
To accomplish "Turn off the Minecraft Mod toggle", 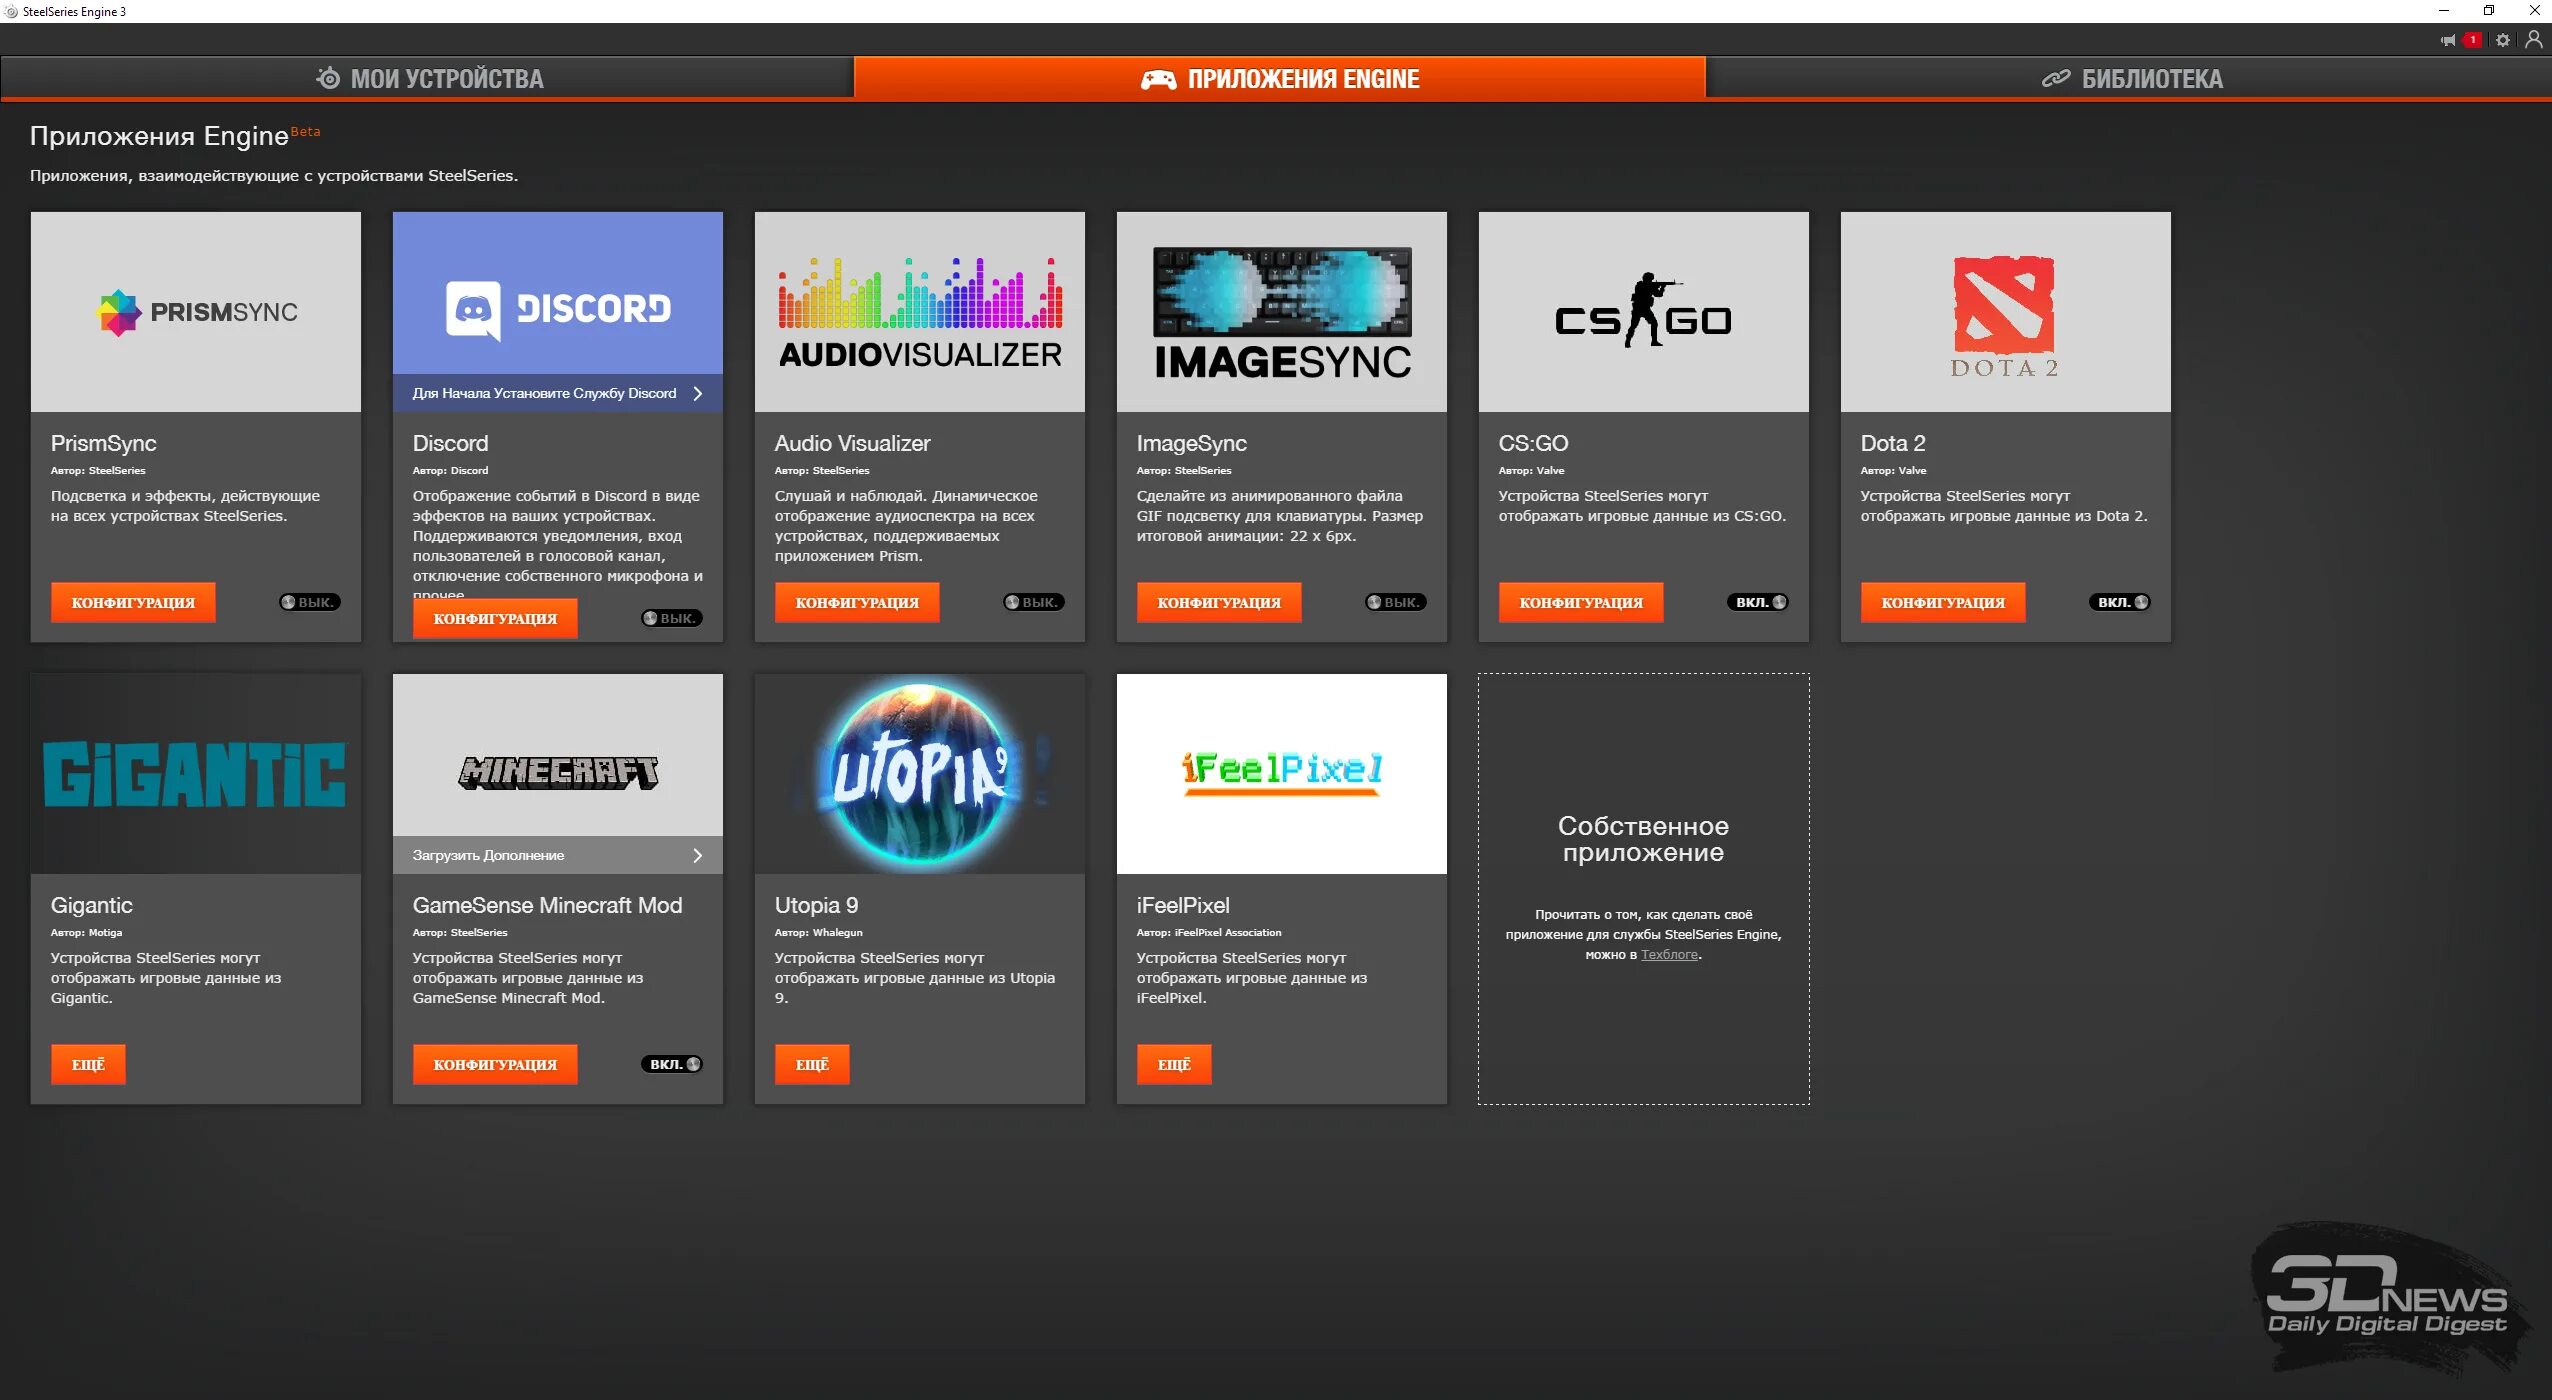I will (671, 1064).
